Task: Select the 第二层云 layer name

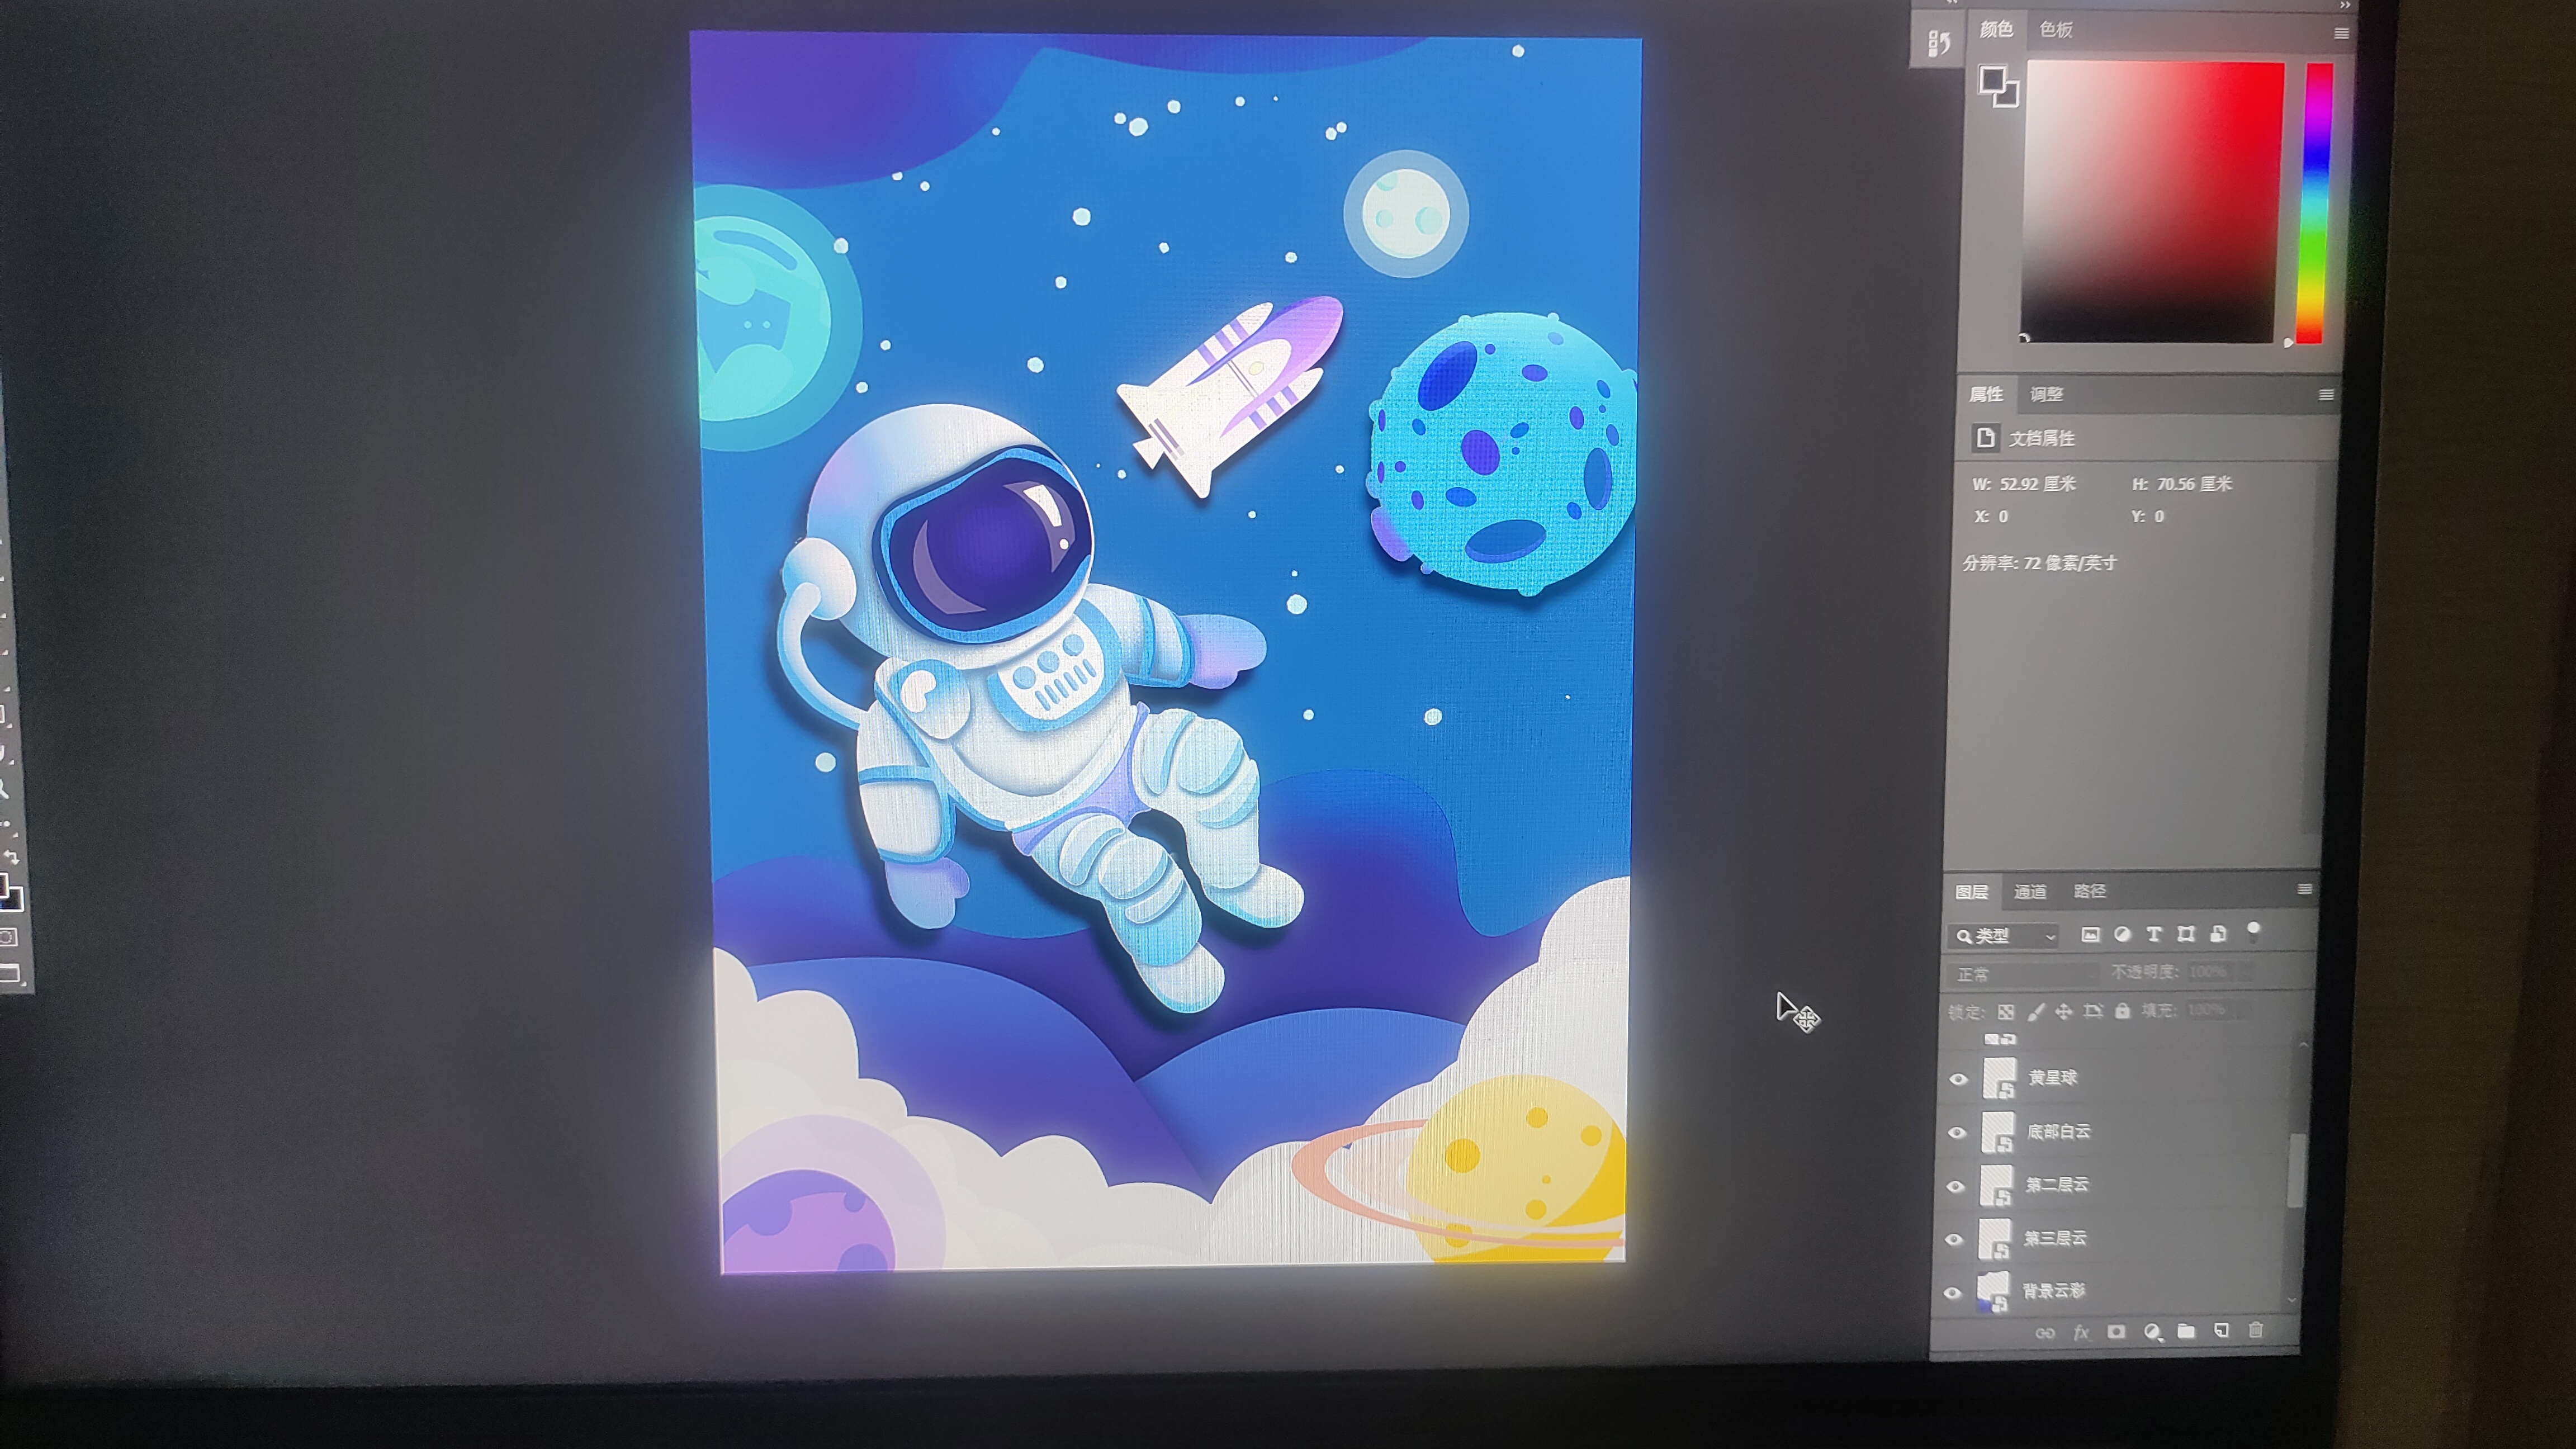Action: pyautogui.click(x=2056, y=1185)
